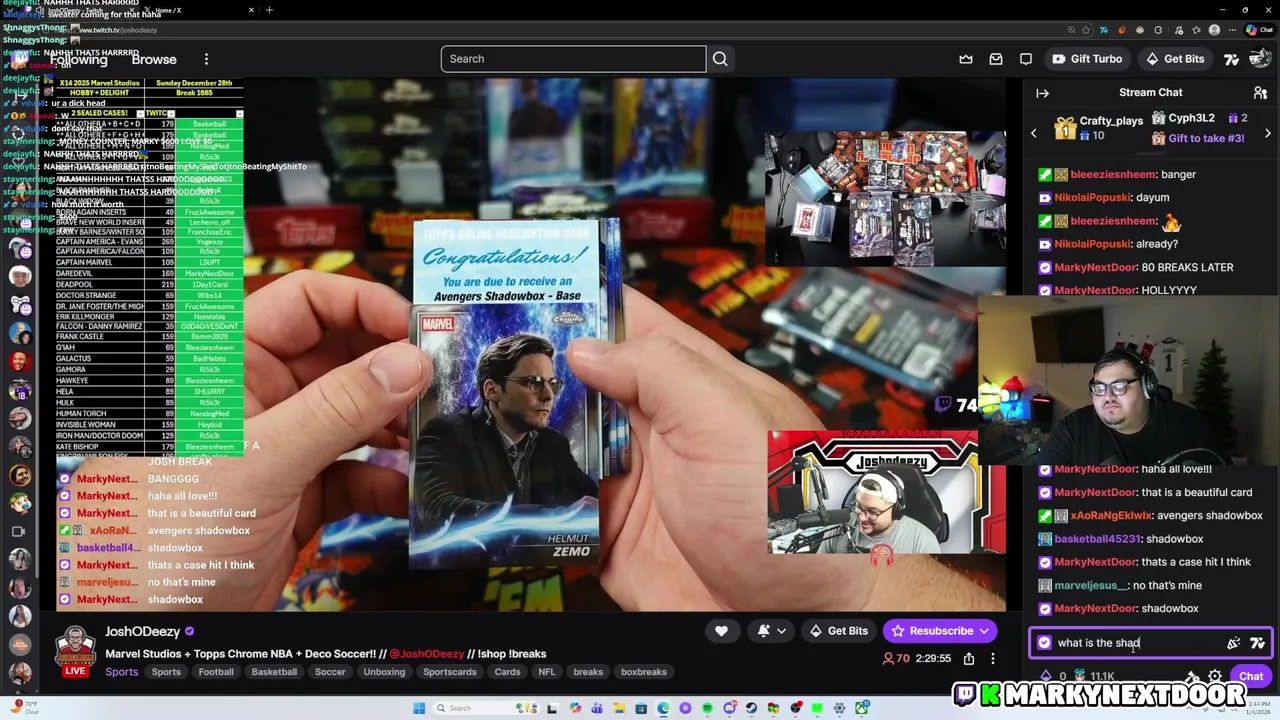The width and height of the screenshot is (1280, 720).
Task: Click the purple Chat send button
Action: [1251, 676]
